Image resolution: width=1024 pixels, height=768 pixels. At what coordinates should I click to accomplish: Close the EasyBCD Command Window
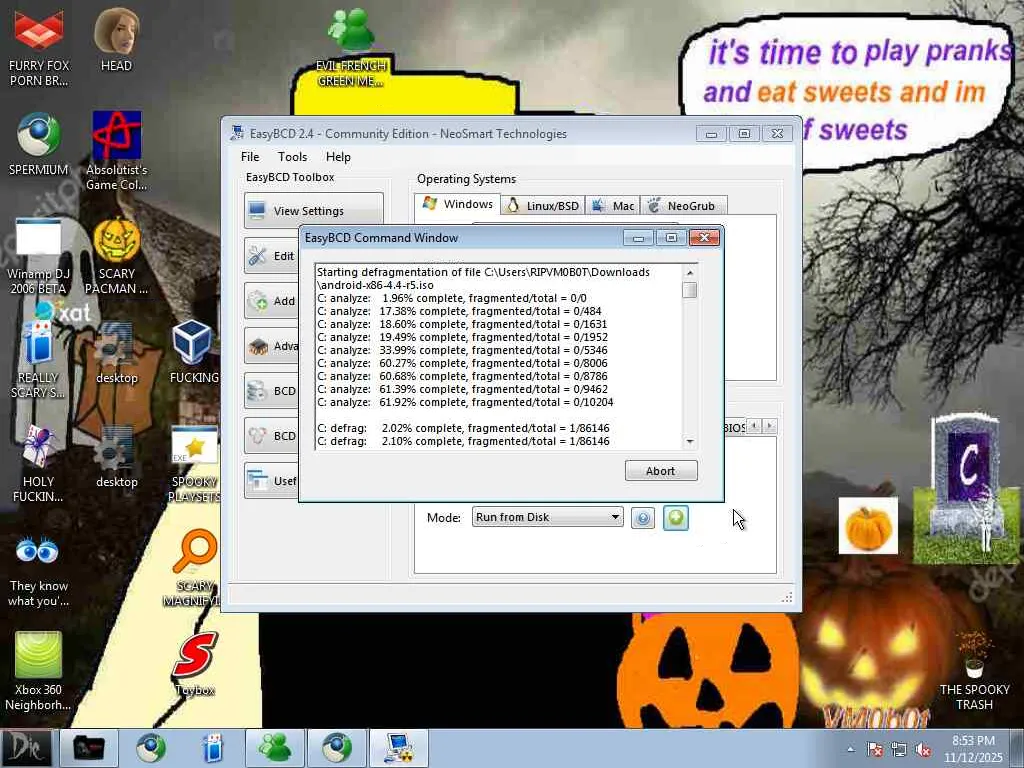(704, 238)
